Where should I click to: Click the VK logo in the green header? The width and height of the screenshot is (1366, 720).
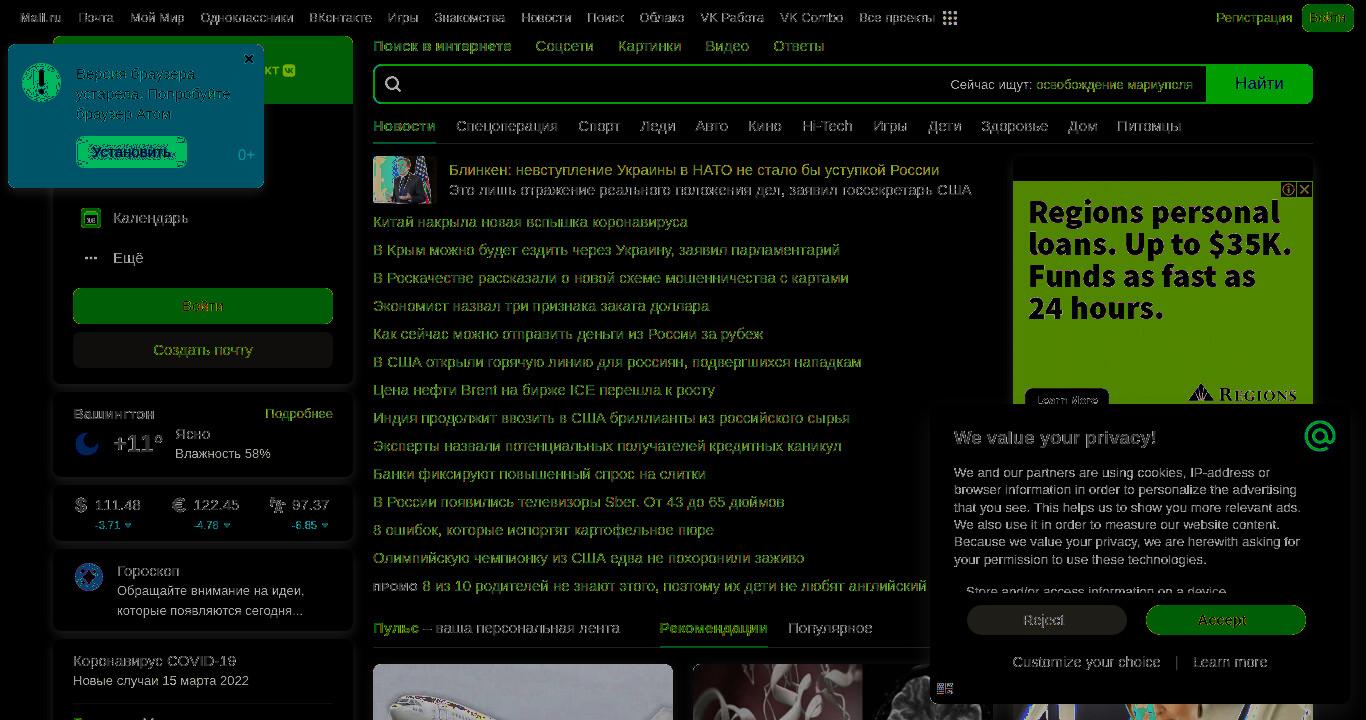pyautogui.click(x=289, y=70)
